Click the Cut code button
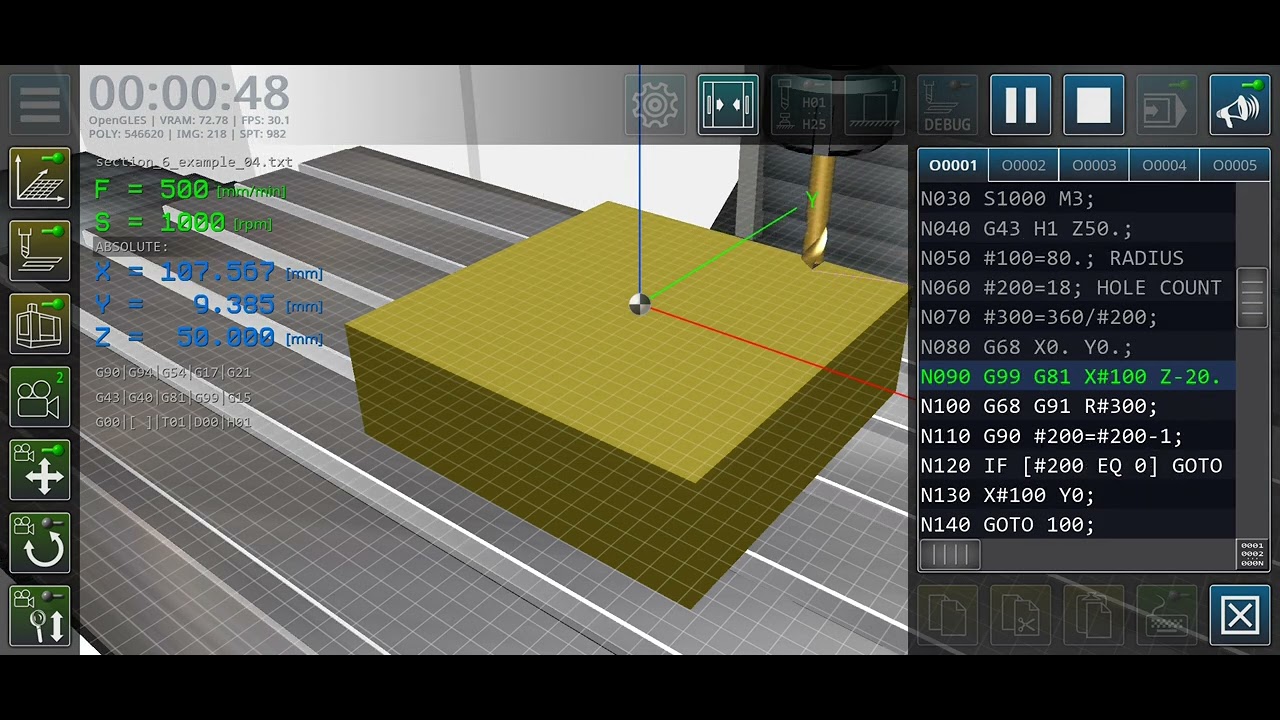The width and height of the screenshot is (1280, 720). tap(1020, 616)
